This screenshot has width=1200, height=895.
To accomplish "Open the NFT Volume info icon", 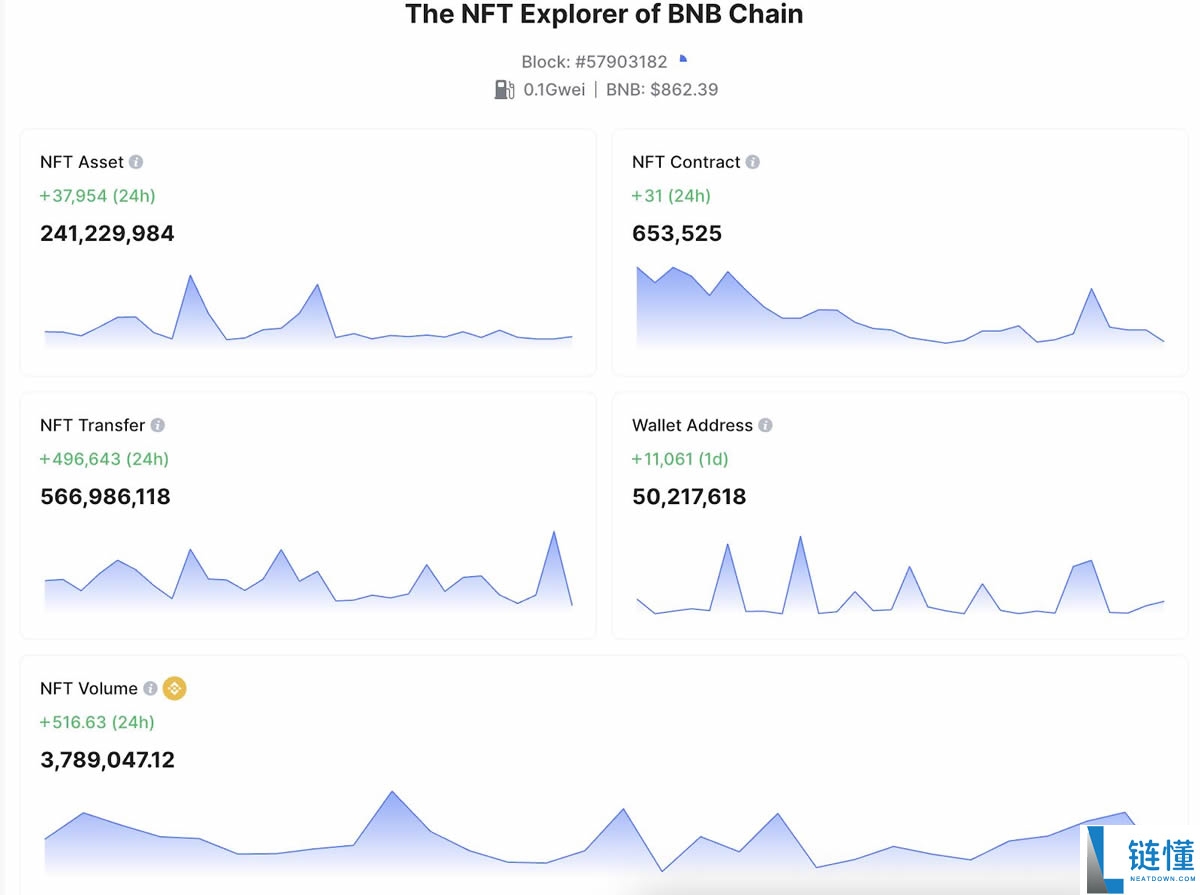I will tap(150, 688).
